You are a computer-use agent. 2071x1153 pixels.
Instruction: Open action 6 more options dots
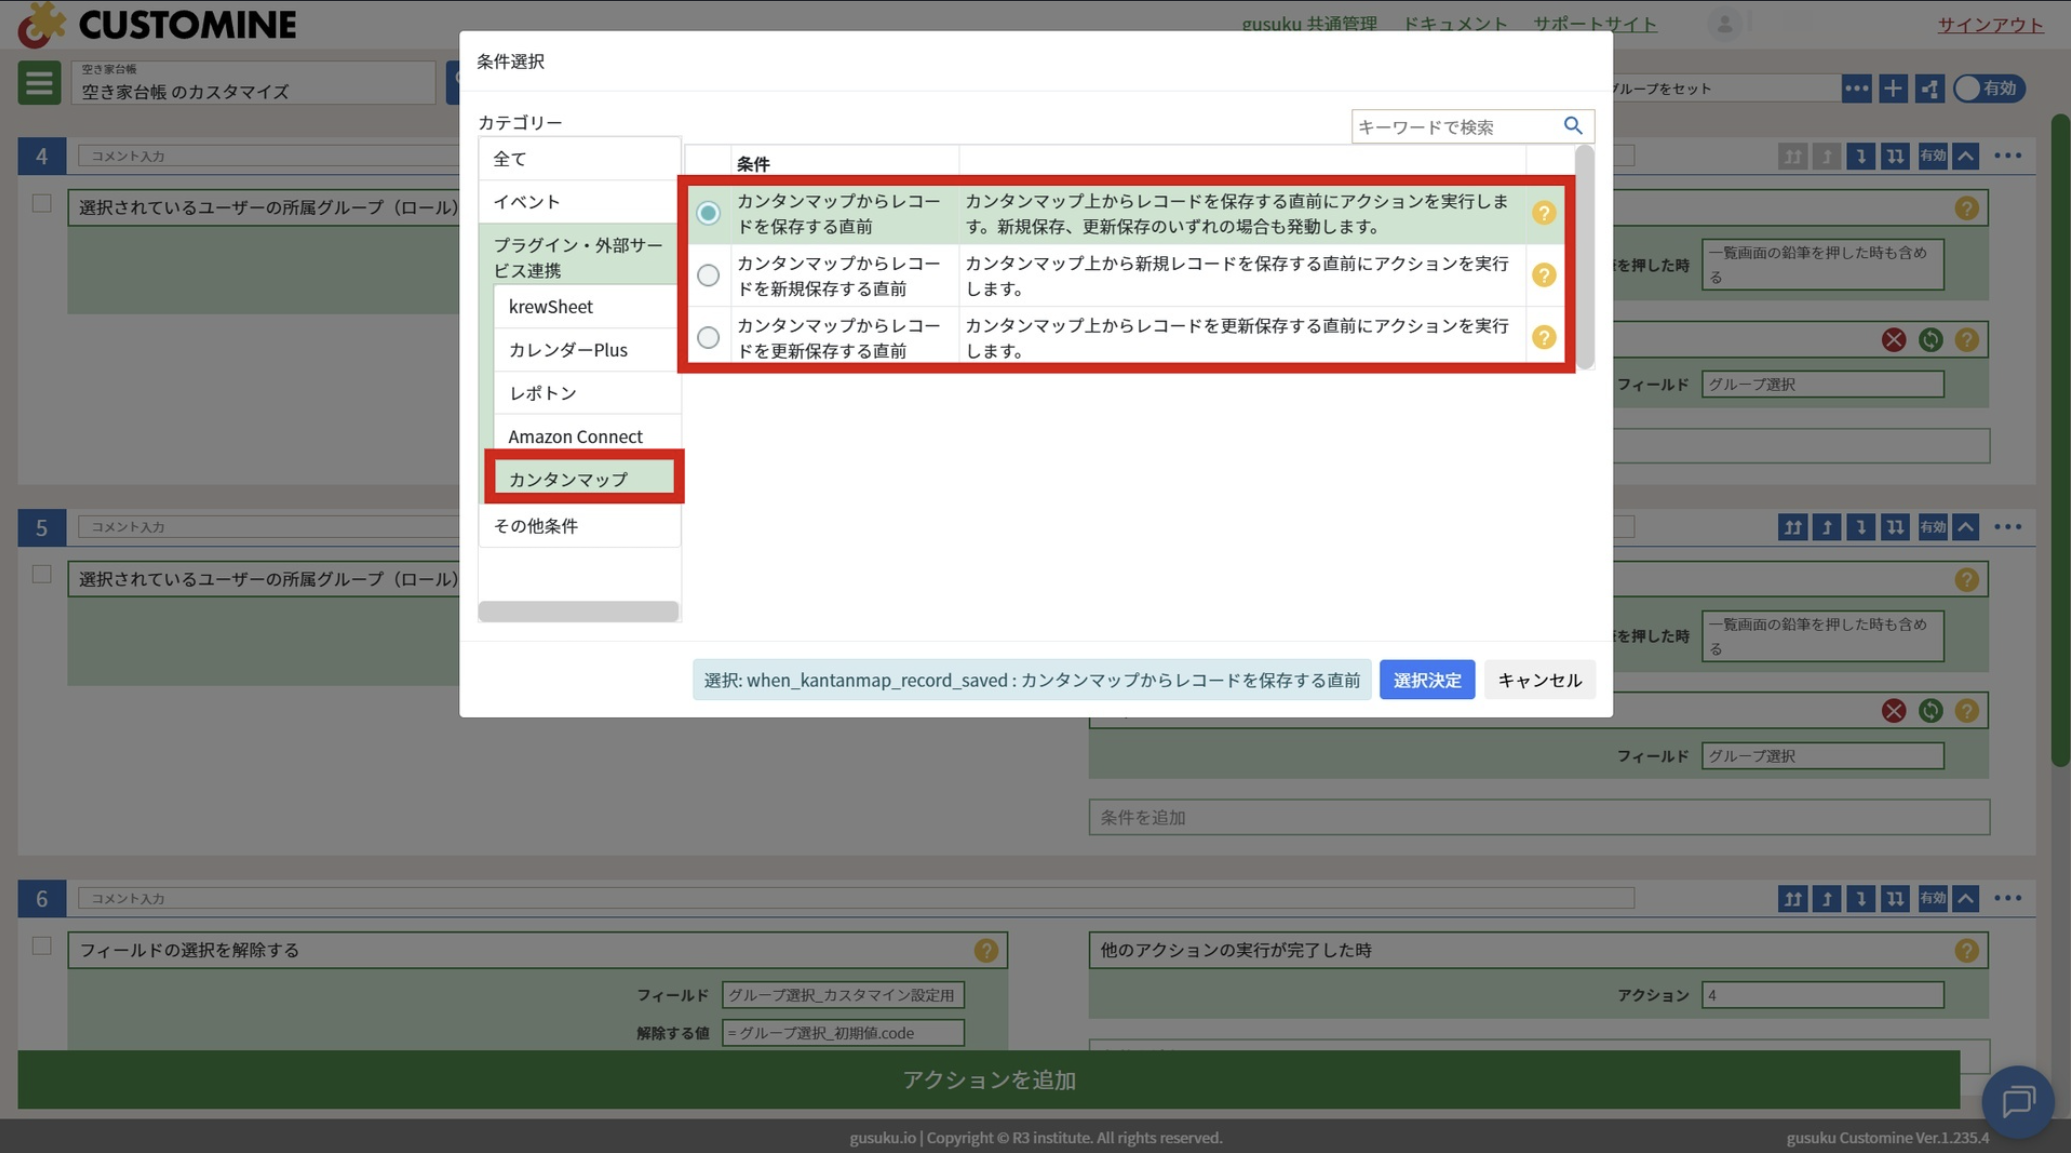(x=2007, y=898)
